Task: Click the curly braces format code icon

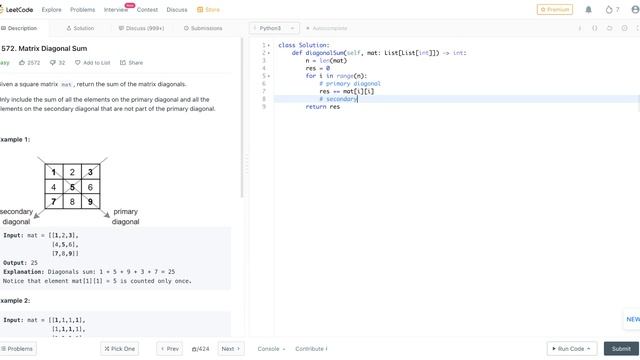Action: coord(595,28)
